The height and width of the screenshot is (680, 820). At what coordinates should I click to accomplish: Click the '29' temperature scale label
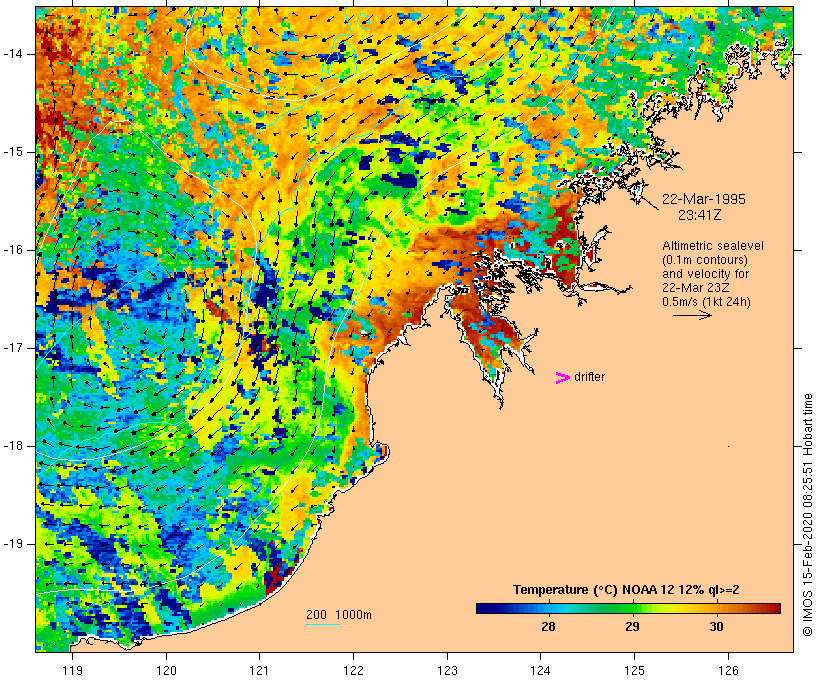point(632,627)
